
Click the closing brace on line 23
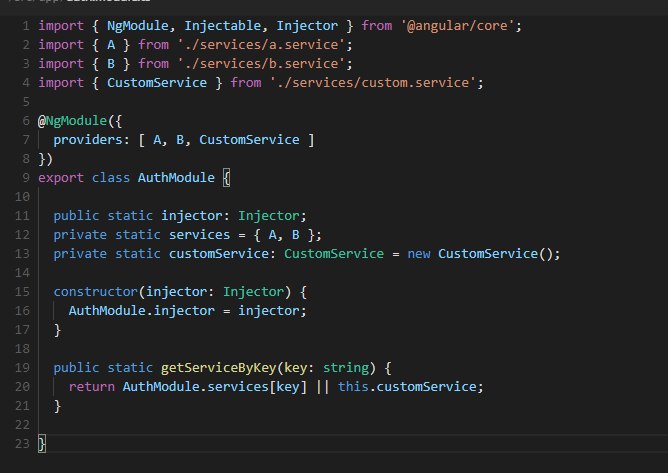point(42,444)
